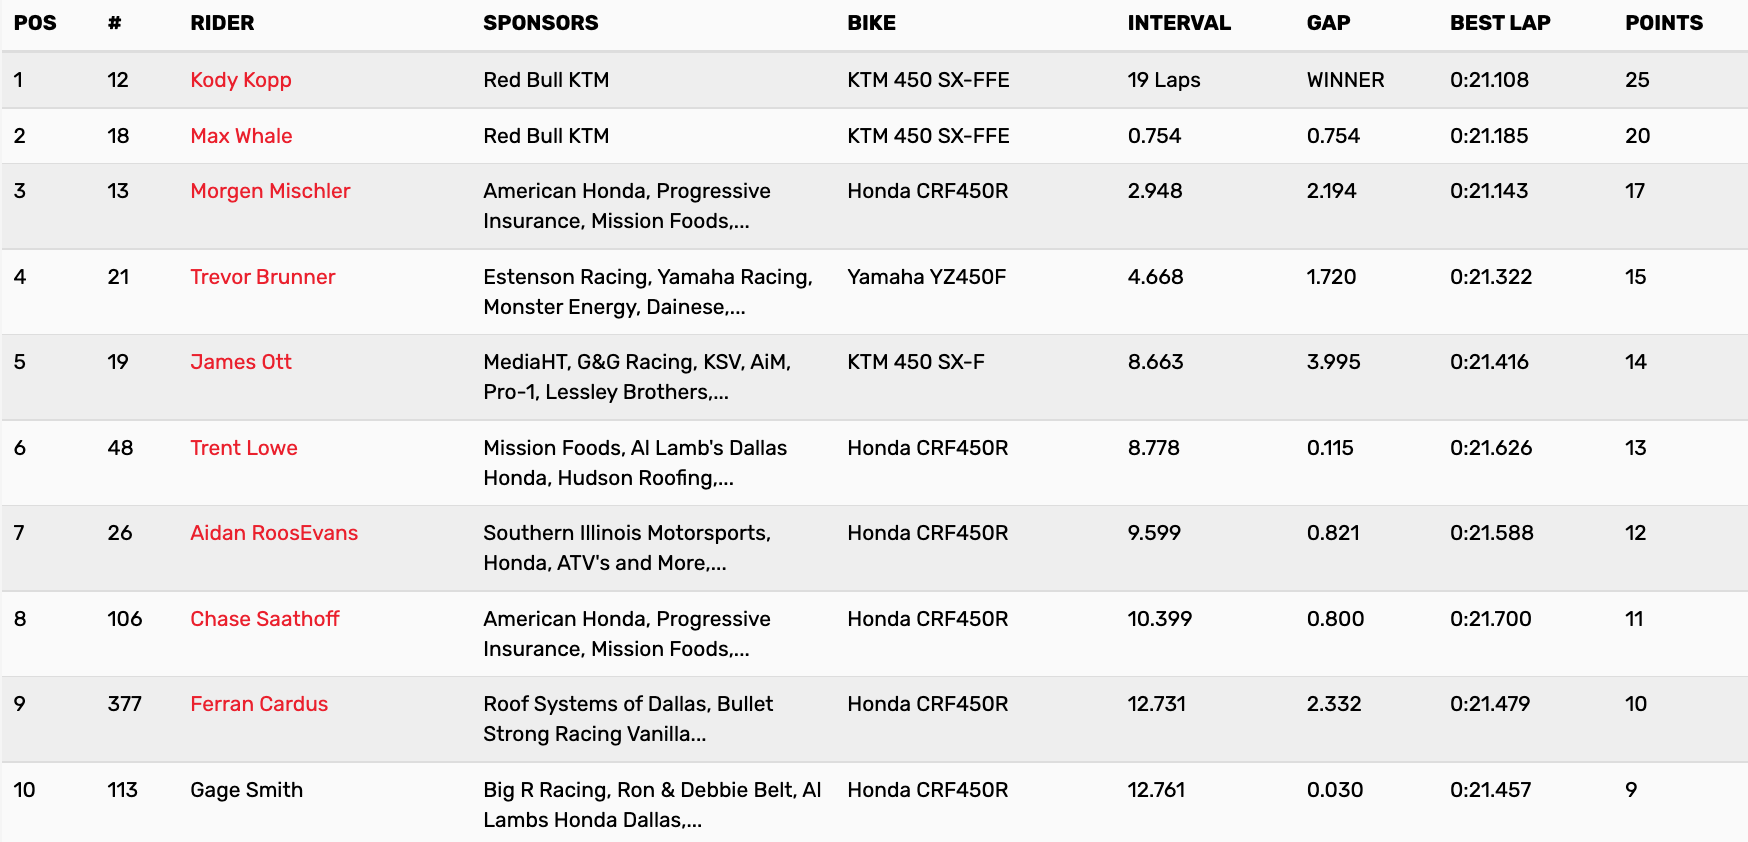Click the truncated Estenson Racing sponsors text
The image size is (1748, 842).
tap(647, 292)
